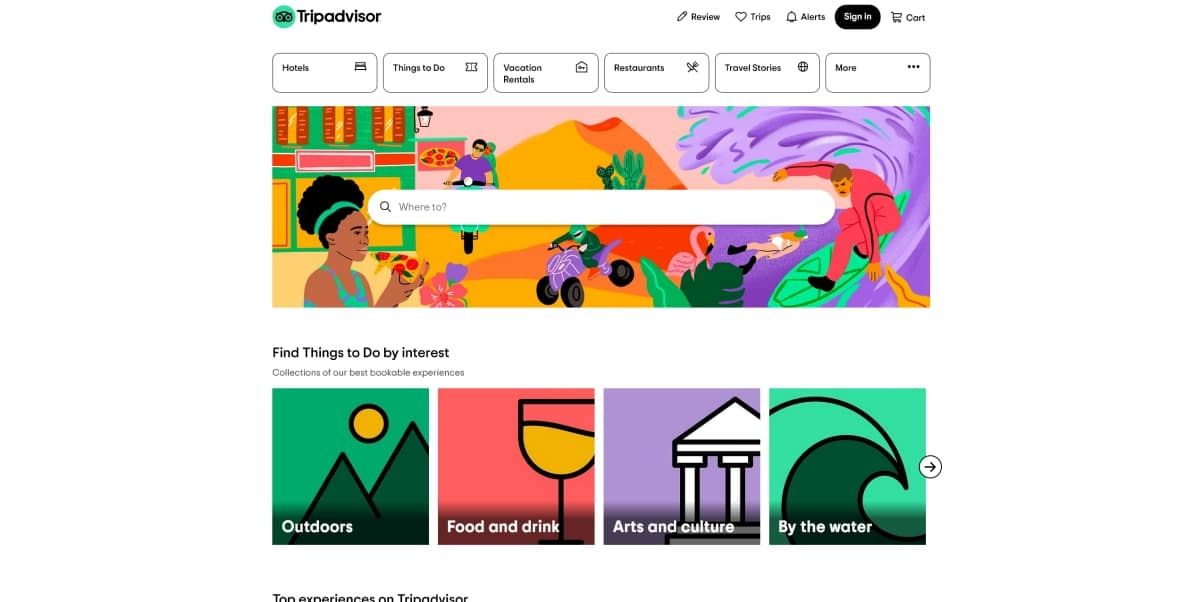
Task: Click the magnifier icon in search bar
Action: click(385, 207)
